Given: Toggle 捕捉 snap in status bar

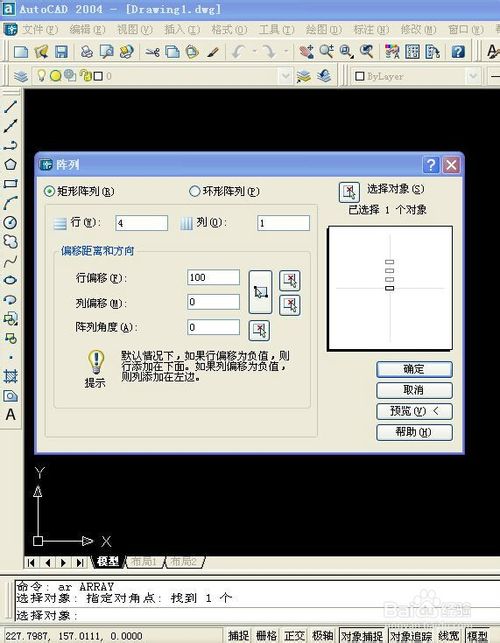Looking at the screenshot, I should 238,636.
